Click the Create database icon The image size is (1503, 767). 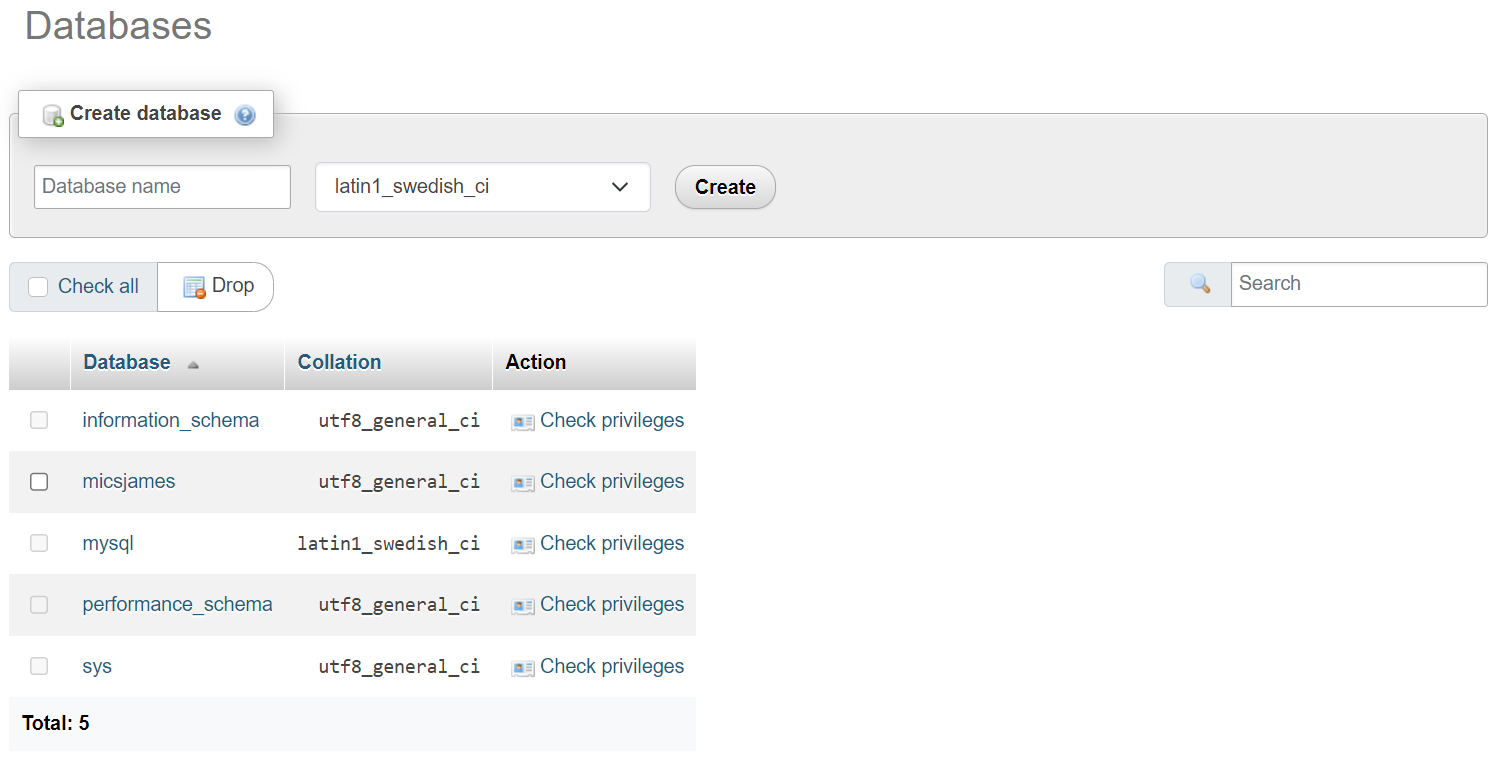tap(52, 114)
